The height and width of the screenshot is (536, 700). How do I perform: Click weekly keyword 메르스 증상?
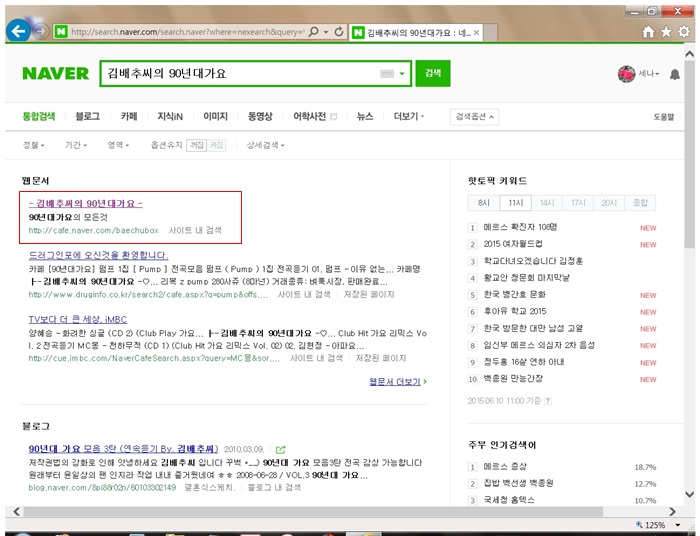coord(505,467)
